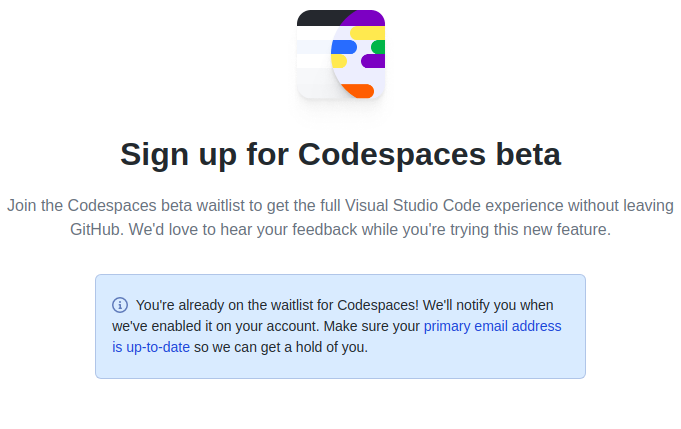Screen dimensions: 681x429
Task: Click the info circle icon in notice
Action: tap(120, 305)
